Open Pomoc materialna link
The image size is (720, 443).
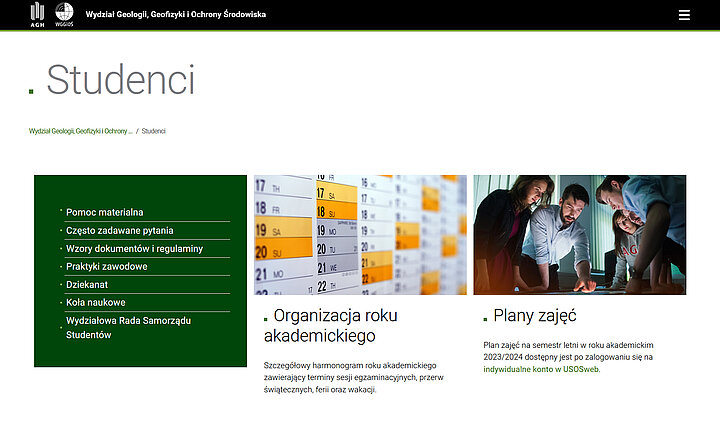(105, 212)
